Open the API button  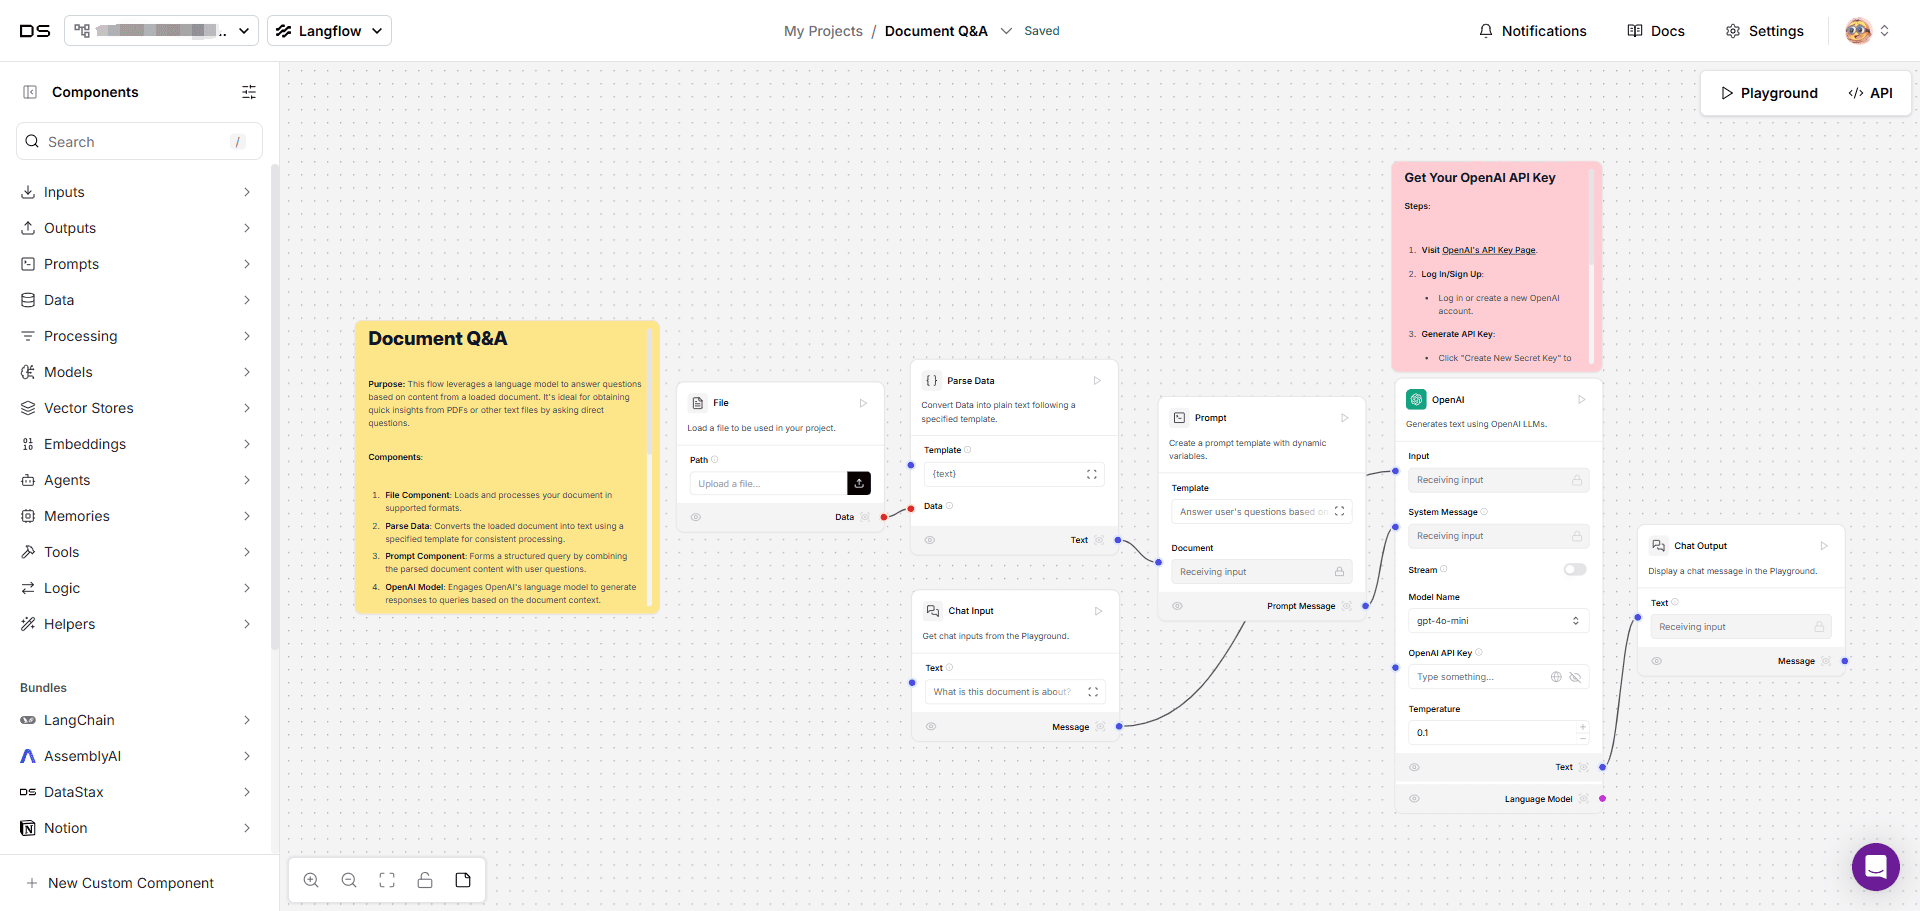(1870, 93)
